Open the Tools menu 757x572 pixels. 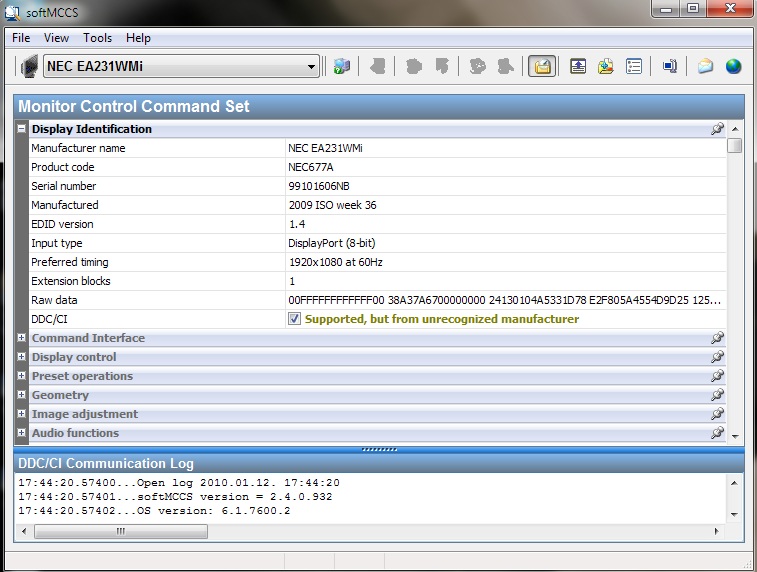(x=98, y=38)
